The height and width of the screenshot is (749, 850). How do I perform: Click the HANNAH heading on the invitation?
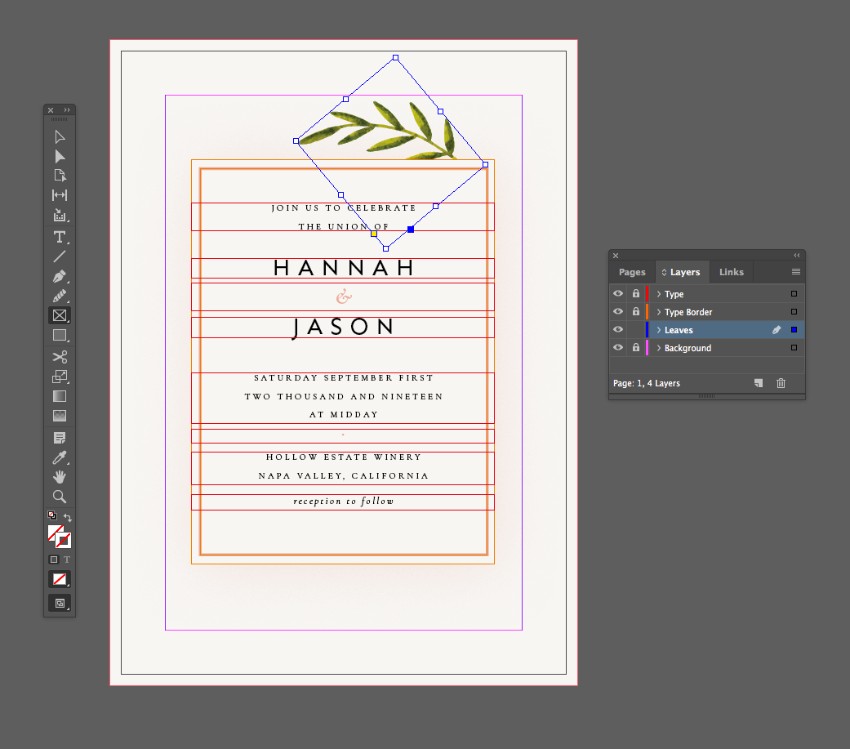tap(344, 268)
